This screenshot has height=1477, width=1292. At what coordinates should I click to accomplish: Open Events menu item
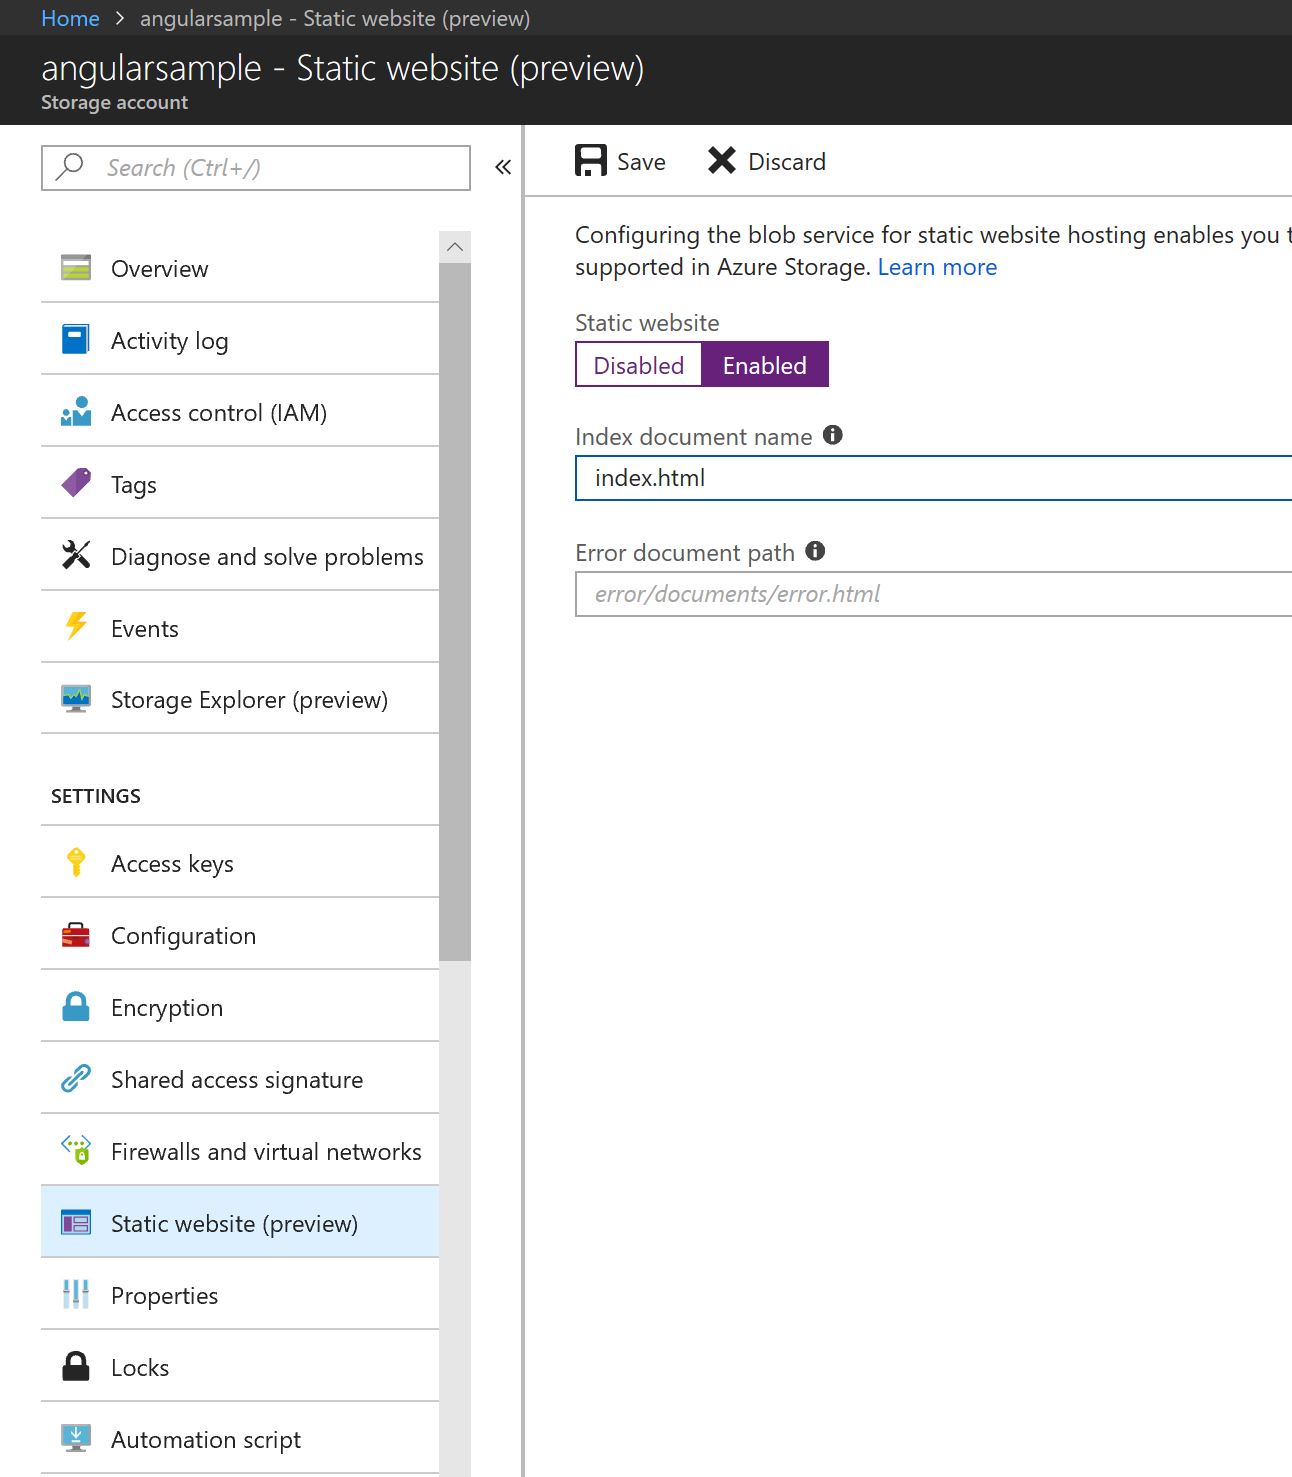coord(240,628)
